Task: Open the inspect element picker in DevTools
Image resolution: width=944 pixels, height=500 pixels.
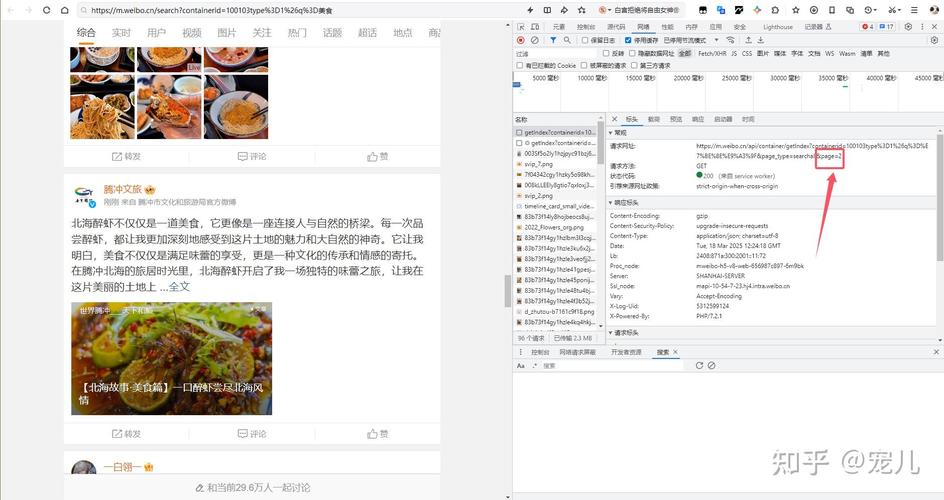Action: tap(521, 27)
